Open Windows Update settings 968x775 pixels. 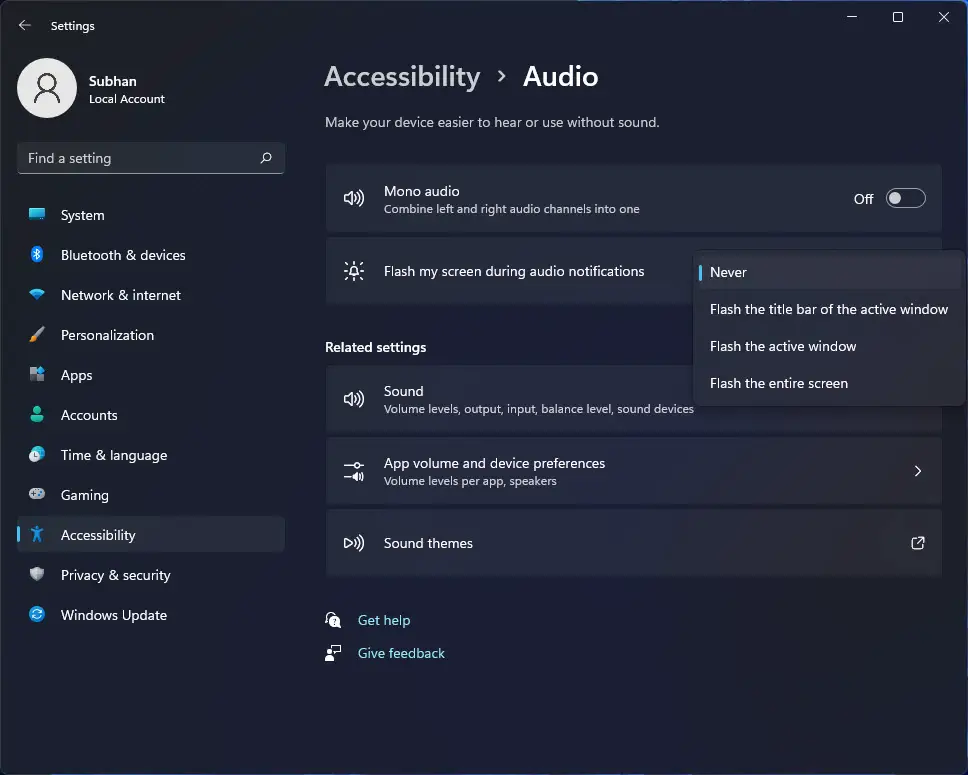pos(151,615)
